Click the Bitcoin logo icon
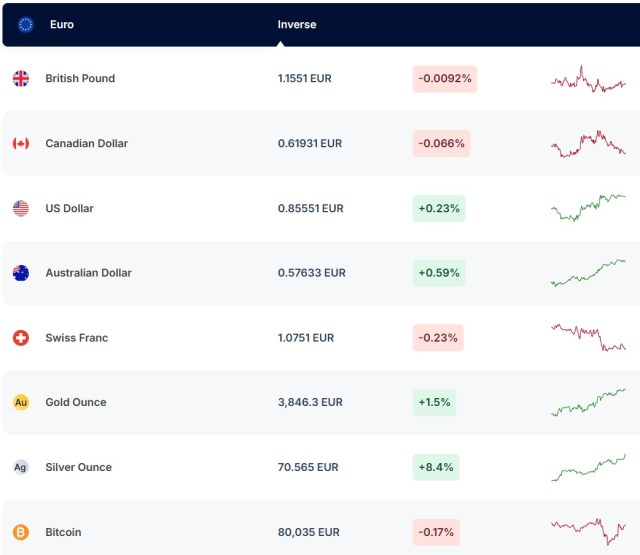Screen dimensions: 640x555 21,532
